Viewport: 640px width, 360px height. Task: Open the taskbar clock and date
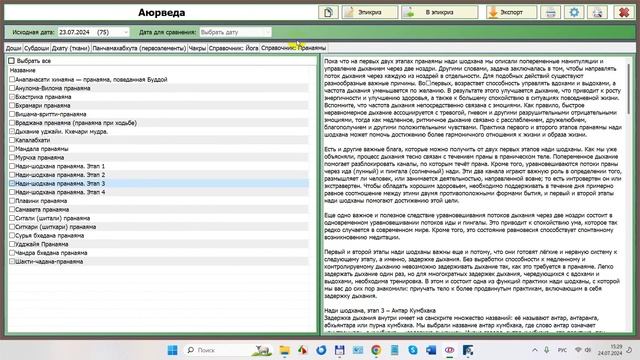click(x=610, y=350)
